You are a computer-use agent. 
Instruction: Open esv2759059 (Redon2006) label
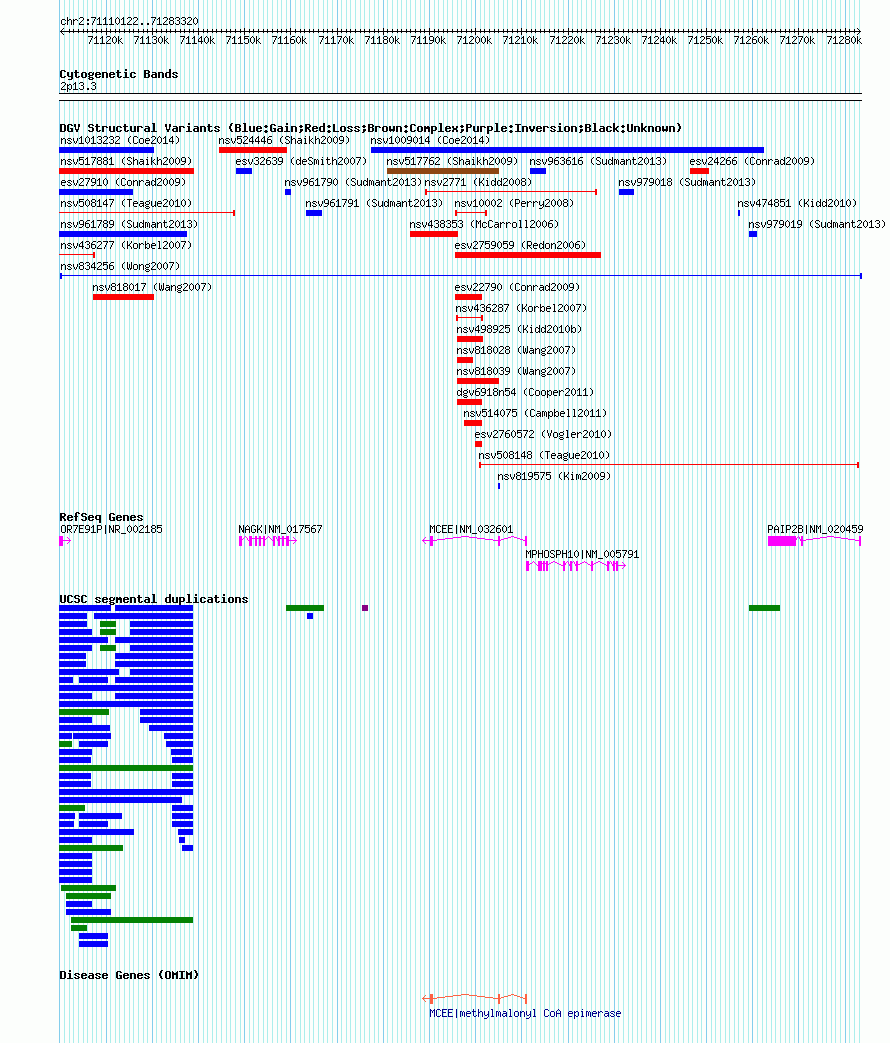[520, 245]
